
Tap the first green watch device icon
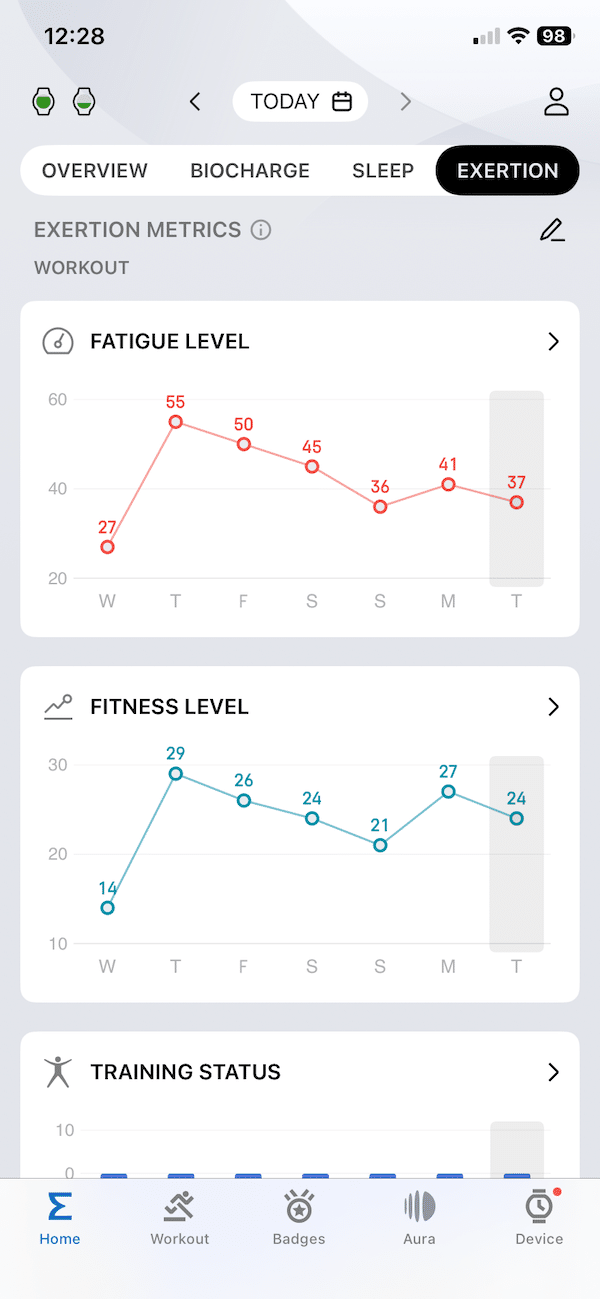click(43, 101)
